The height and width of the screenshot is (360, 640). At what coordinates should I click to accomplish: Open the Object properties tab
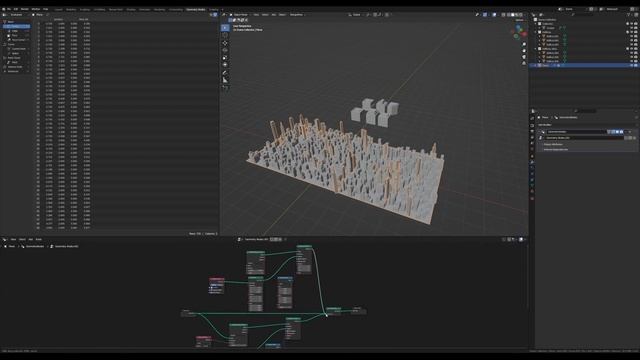click(532, 156)
